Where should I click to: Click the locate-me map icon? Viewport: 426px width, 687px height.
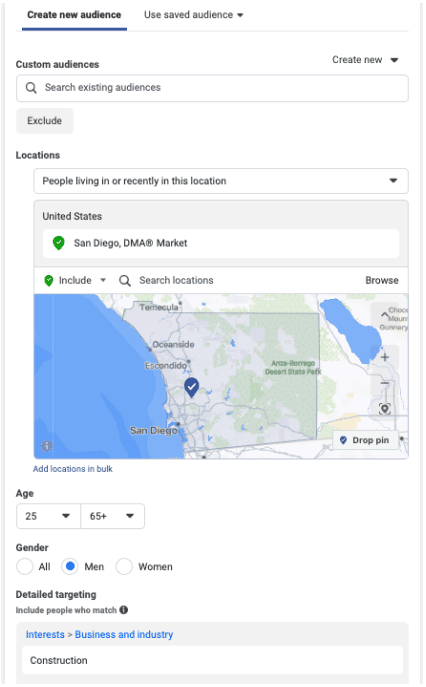click(385, 409)
